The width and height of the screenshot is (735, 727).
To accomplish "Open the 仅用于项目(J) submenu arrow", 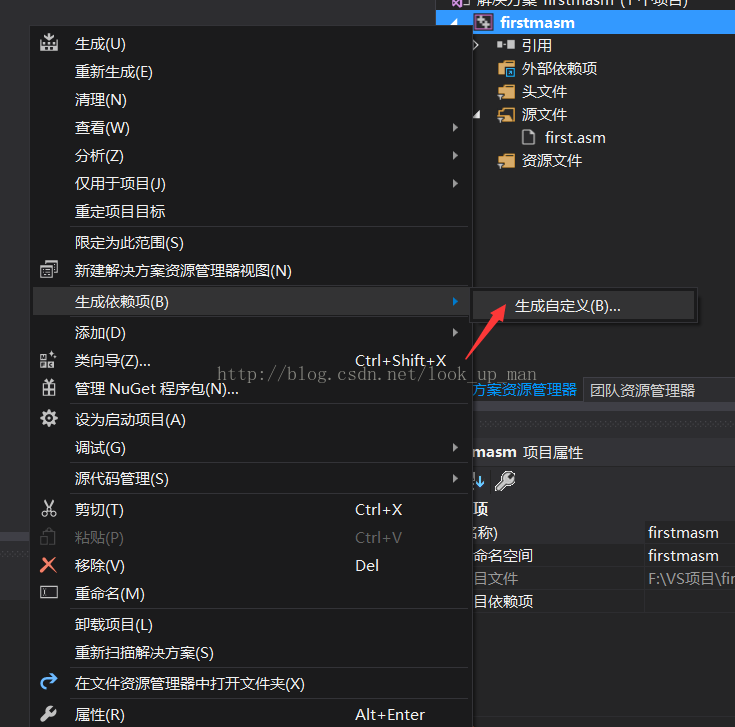I will coord(455,183).
